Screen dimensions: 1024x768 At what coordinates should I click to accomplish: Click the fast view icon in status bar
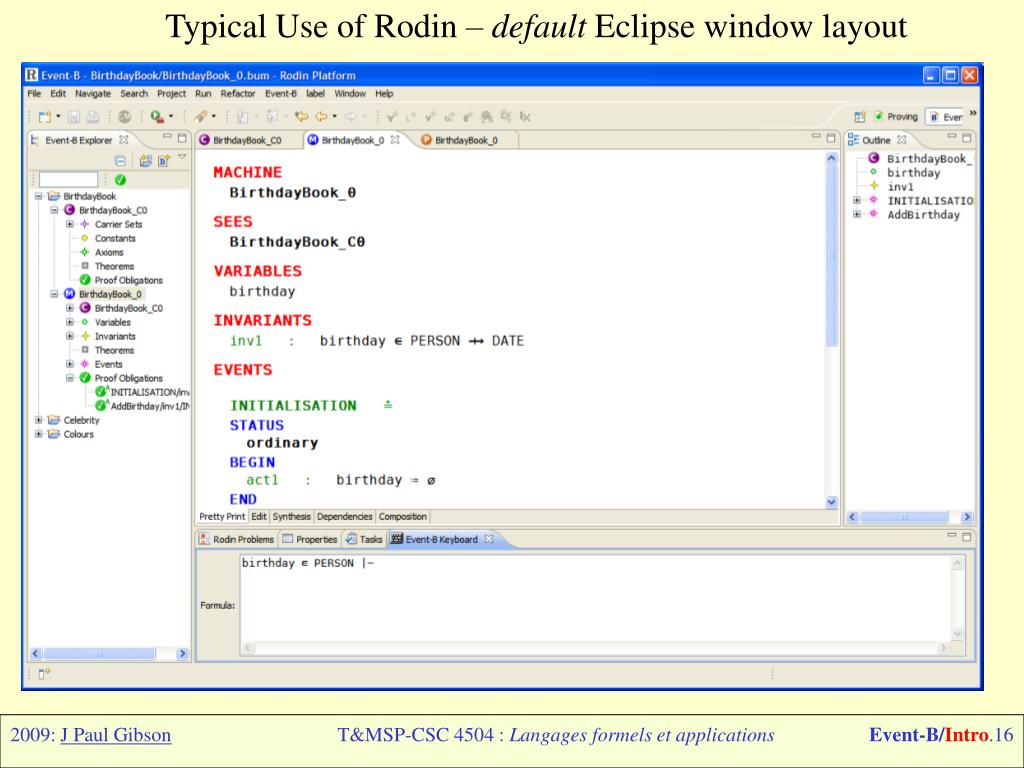click(x=44, y=673)
